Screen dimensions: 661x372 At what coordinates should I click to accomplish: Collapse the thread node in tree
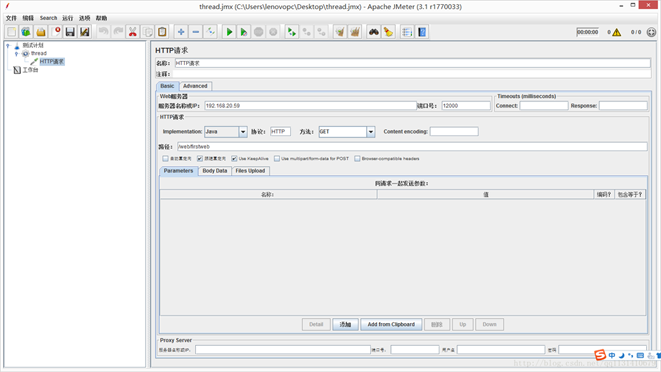(x=16, y=54)
